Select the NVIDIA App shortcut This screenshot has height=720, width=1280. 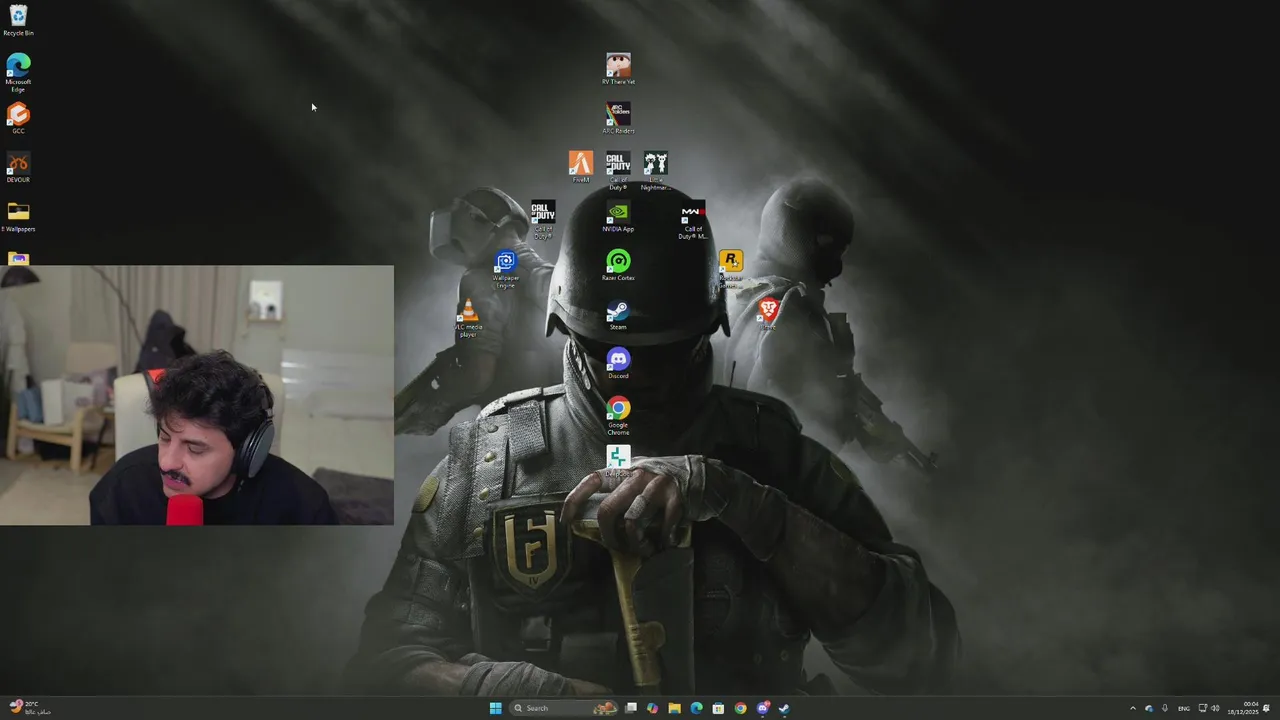click(618, 216)
